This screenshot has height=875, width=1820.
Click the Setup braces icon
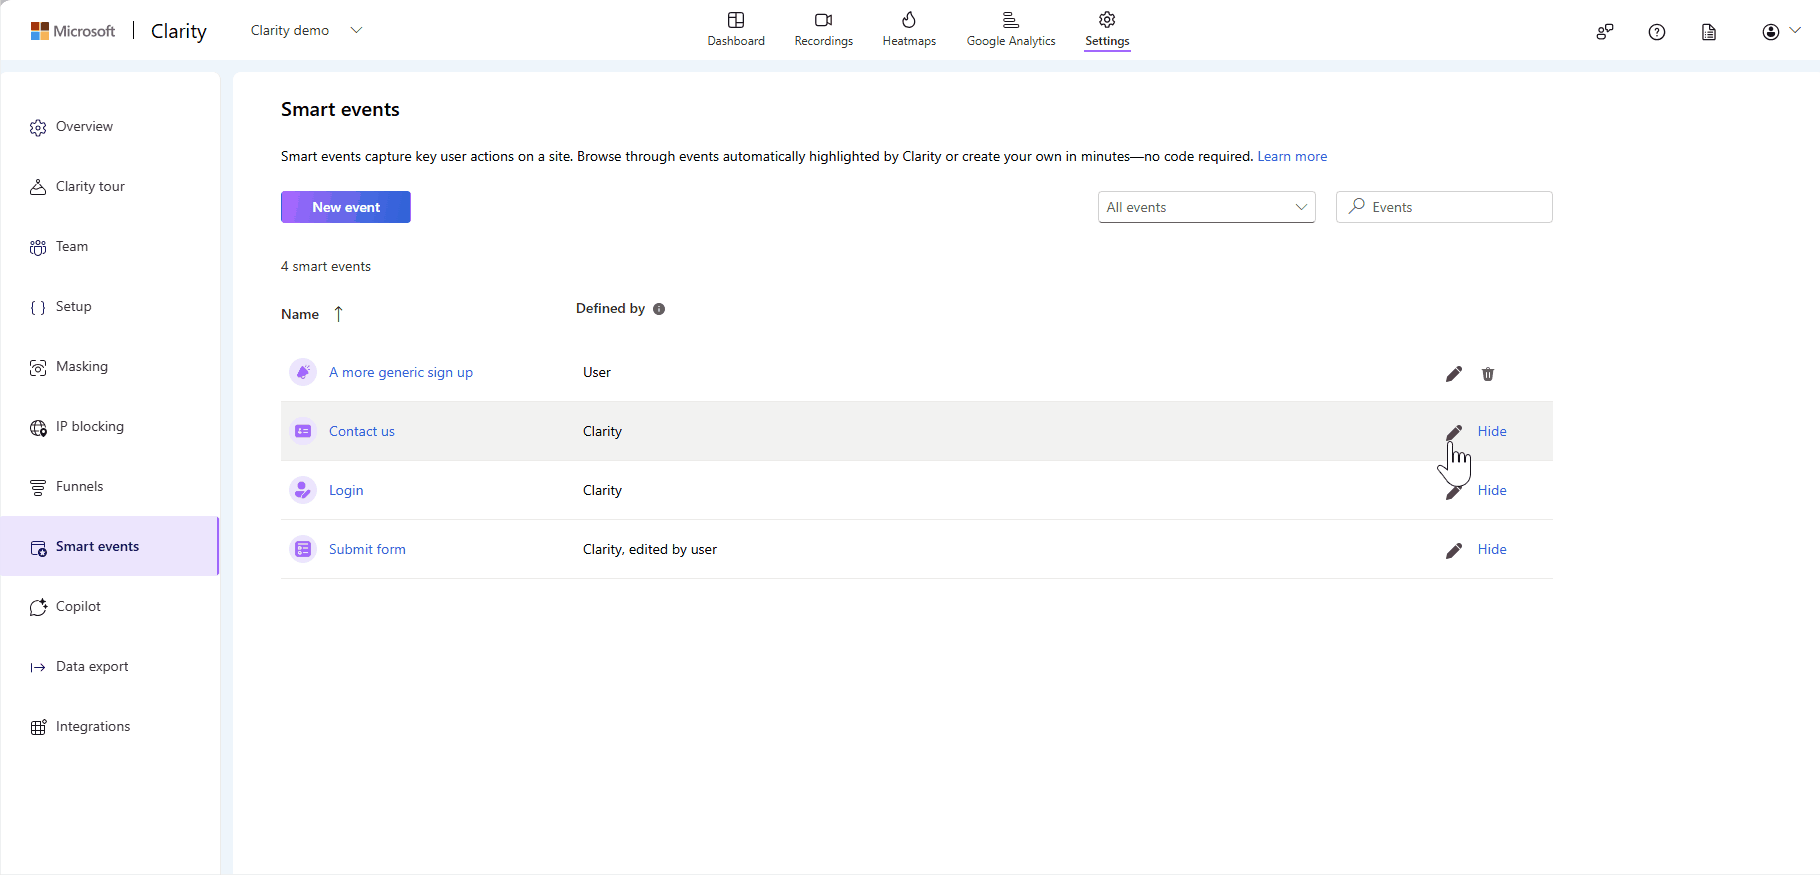(x=38, y=307)
